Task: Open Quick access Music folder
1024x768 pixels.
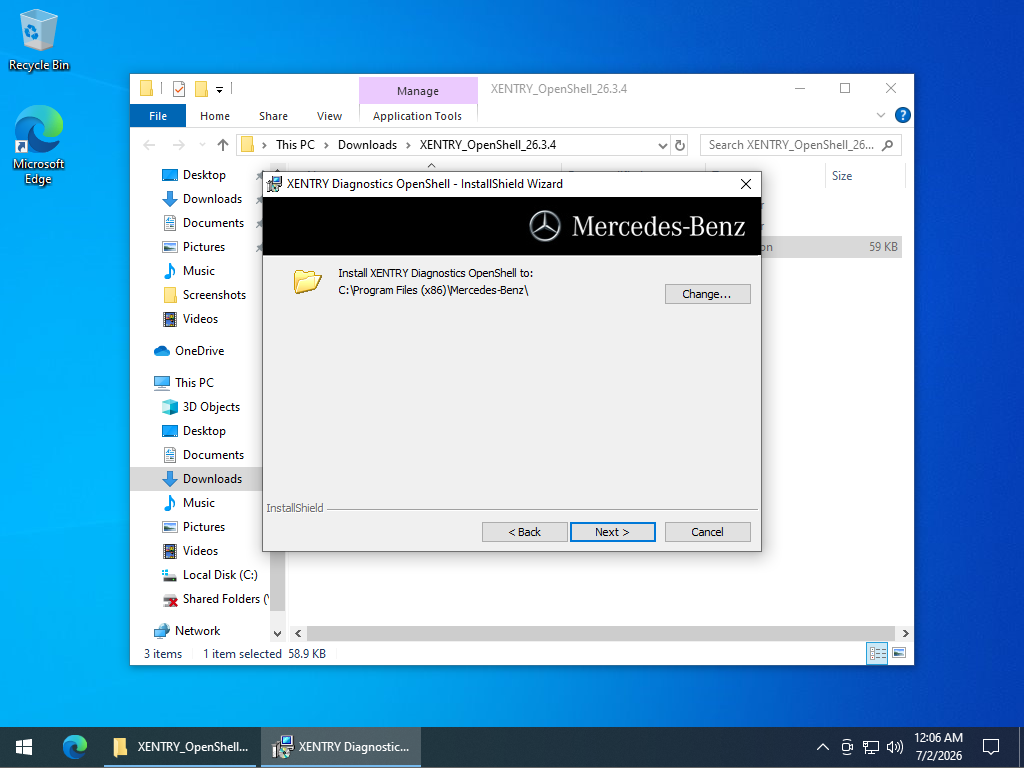Action: [x=199, y=270]
